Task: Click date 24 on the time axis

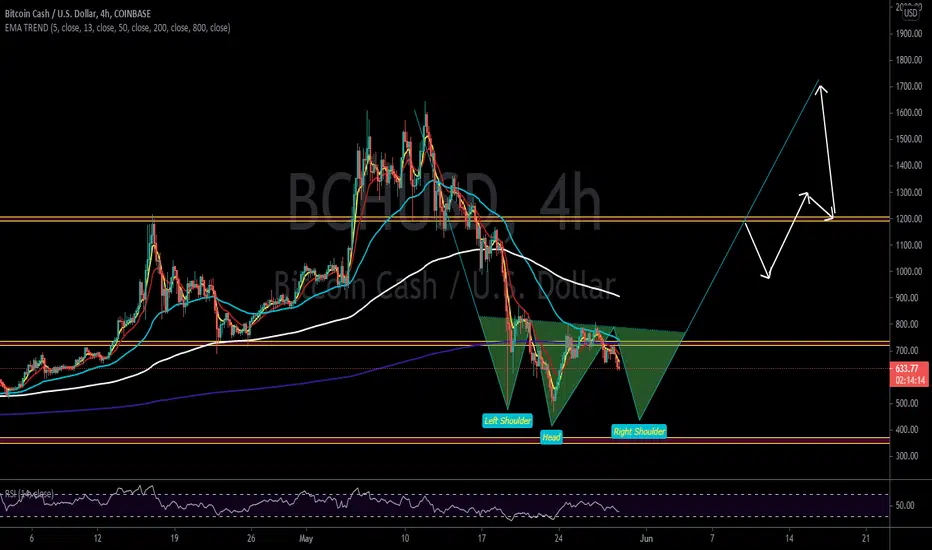Action: 558,539
